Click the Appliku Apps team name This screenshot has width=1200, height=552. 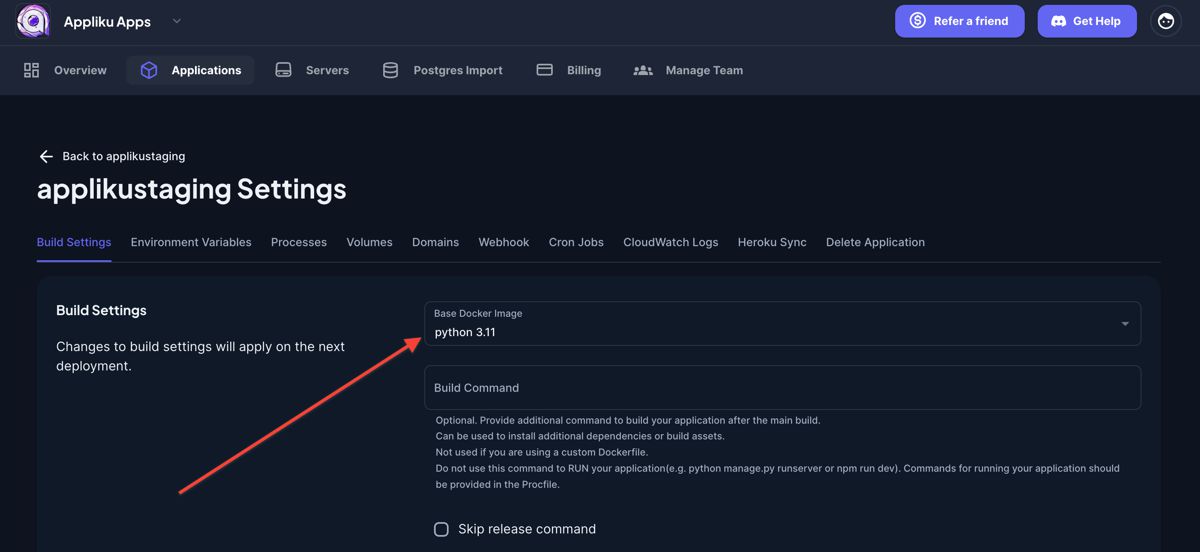[107, 21]
